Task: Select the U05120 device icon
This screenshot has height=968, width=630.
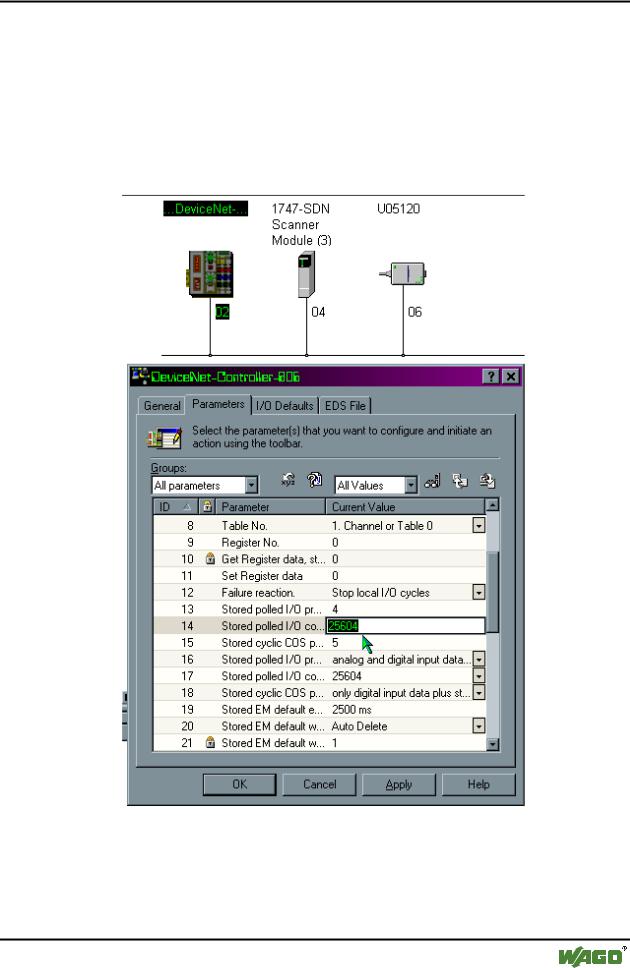Action: click(x=403, y=273)
